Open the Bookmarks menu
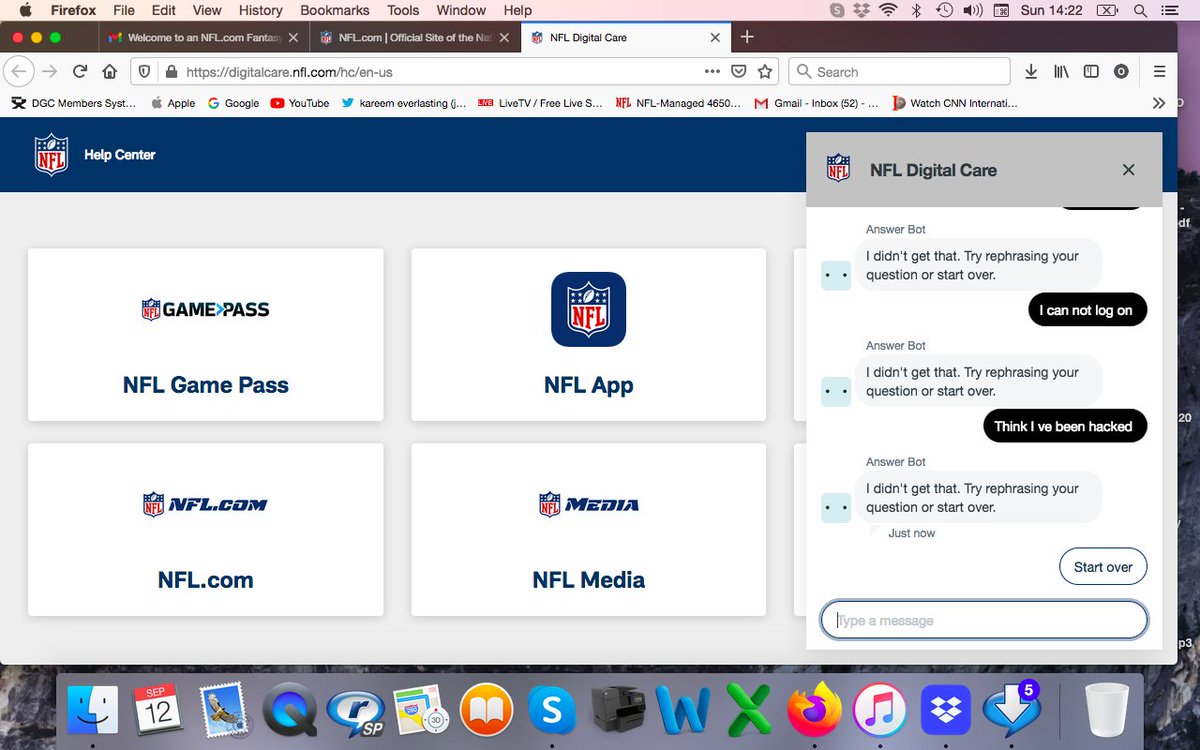 (x=334, y=10)
